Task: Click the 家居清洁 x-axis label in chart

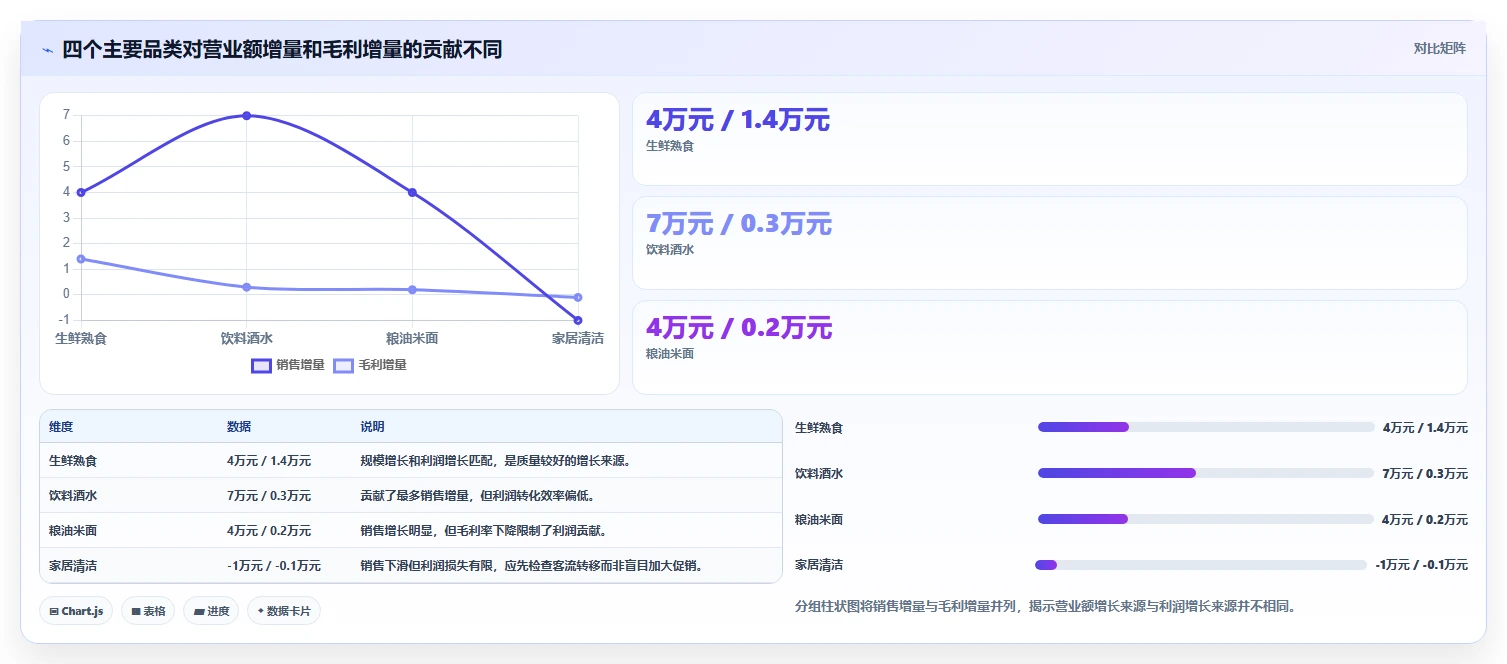Action: [x=578, y=339]
